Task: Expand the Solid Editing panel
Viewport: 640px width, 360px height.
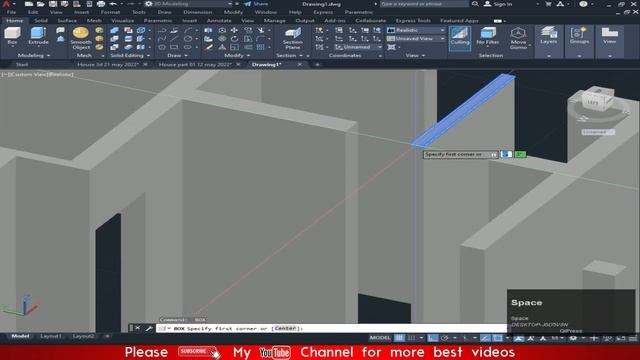Action: [x=130, y=56]
